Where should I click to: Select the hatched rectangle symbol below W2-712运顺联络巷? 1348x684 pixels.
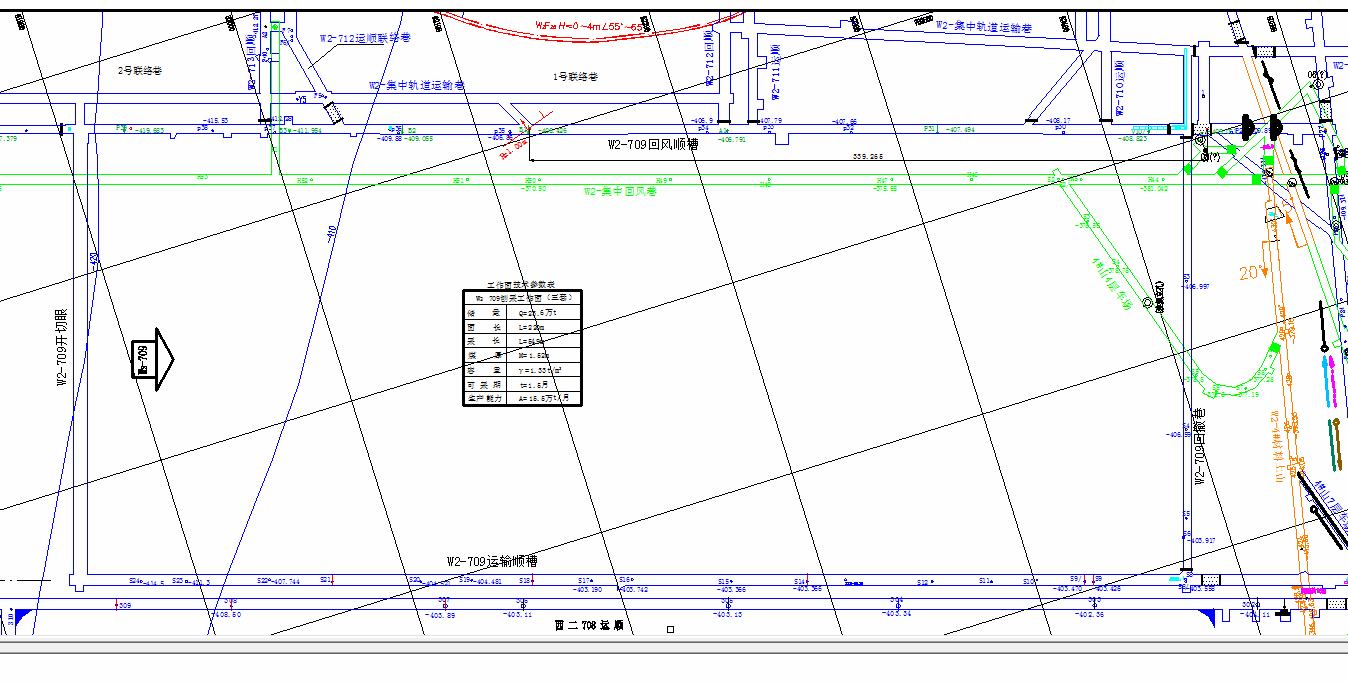coord(334,111)
